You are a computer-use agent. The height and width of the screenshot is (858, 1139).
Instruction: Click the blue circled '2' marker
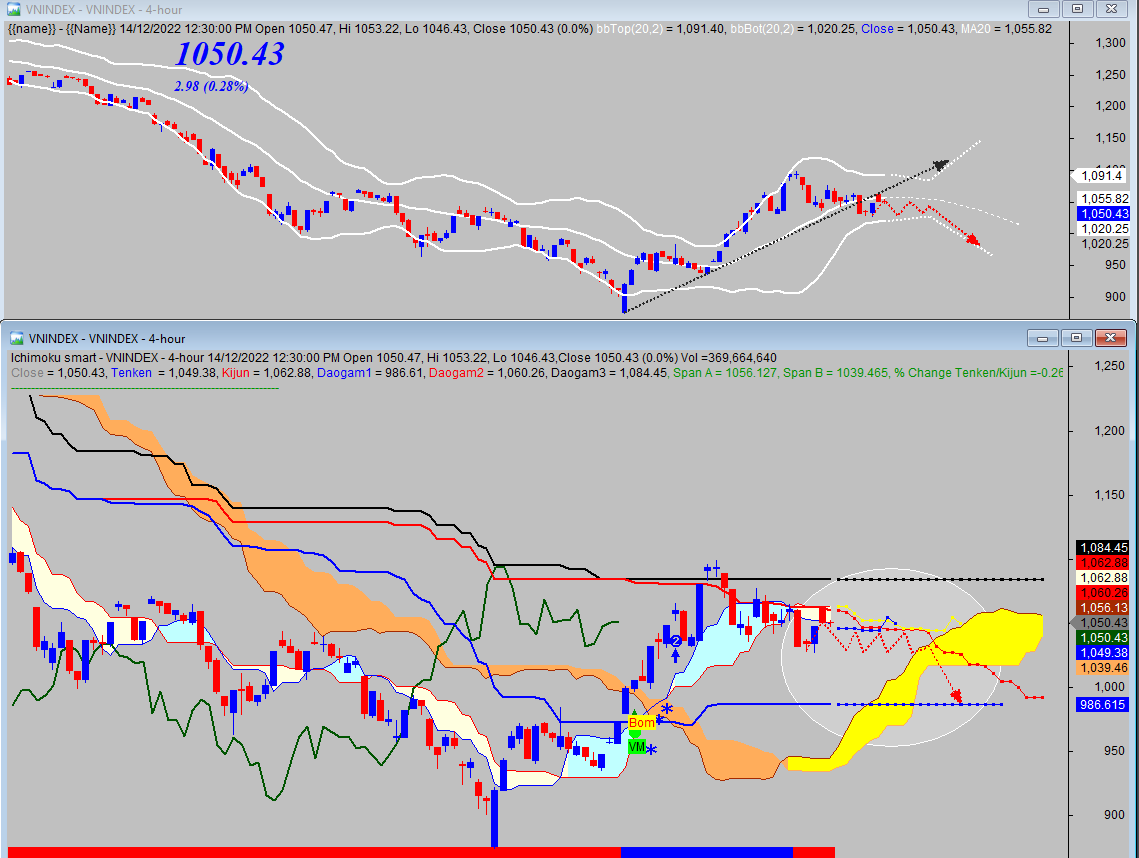coord(676,640)
